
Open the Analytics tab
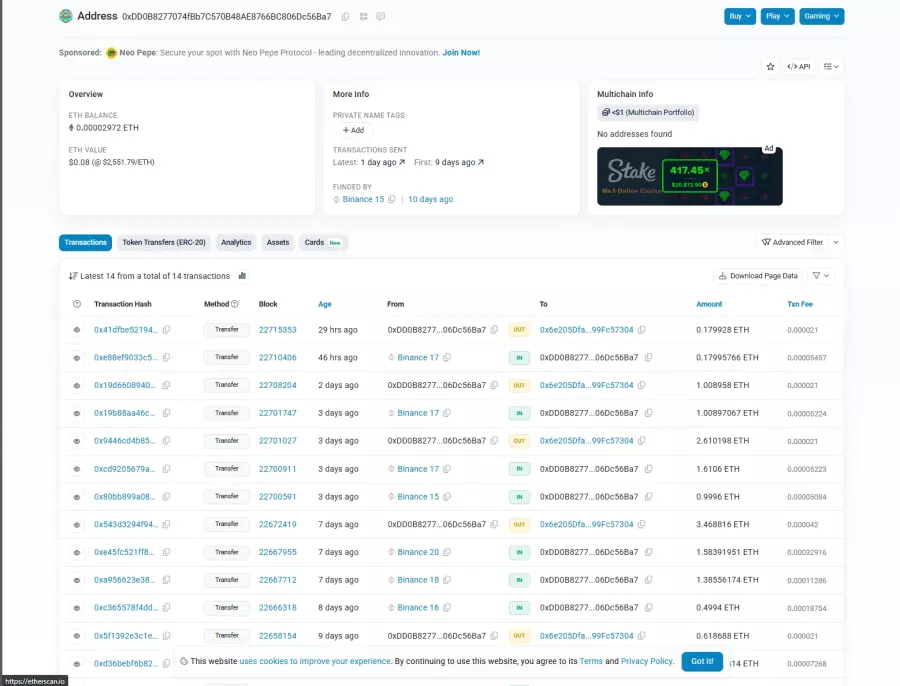click(236, 242)
